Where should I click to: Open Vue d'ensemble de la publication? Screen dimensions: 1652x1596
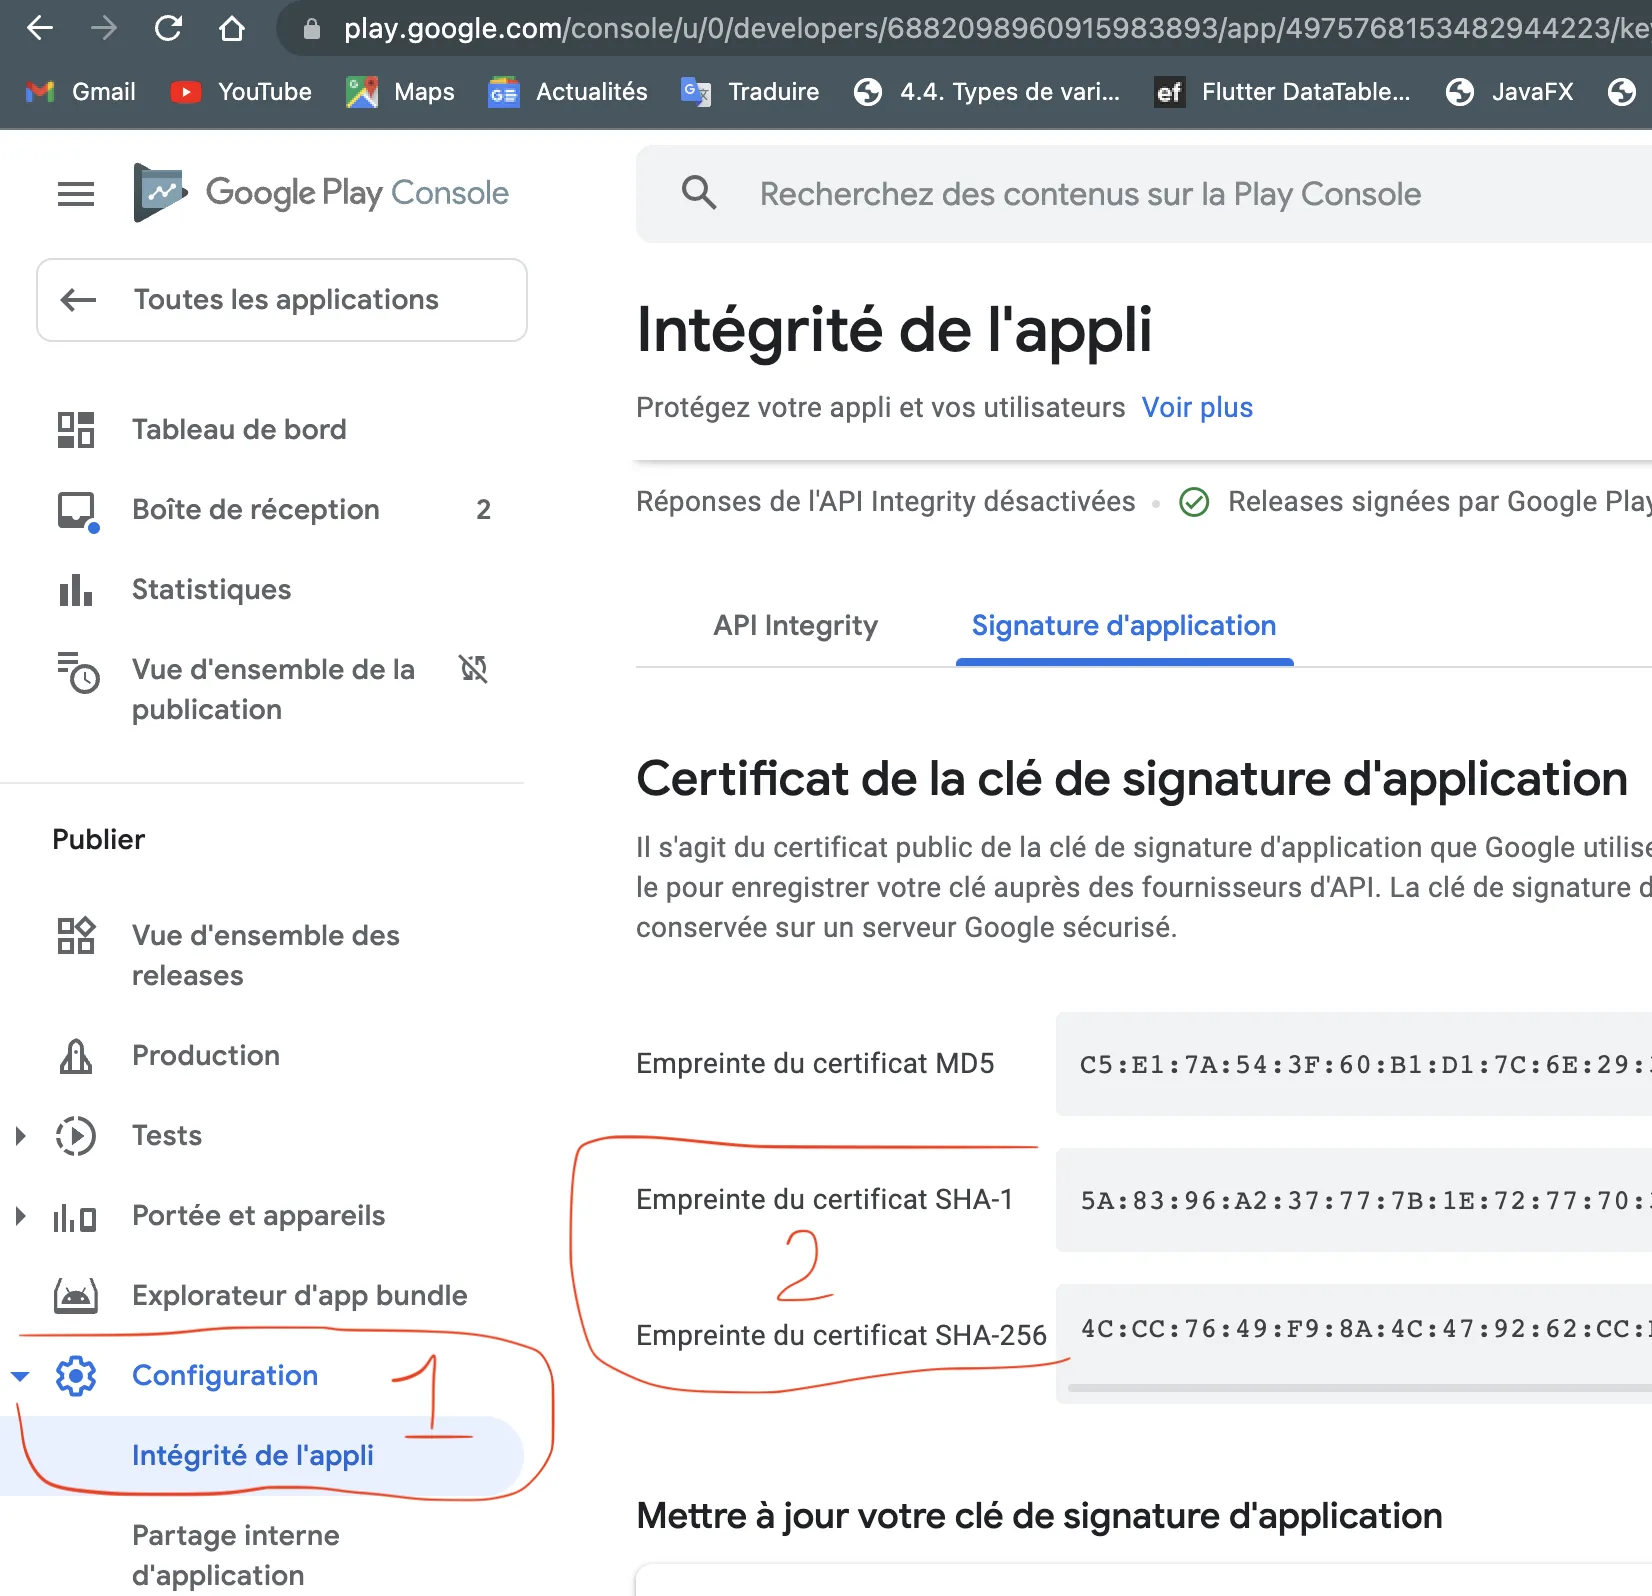point(273,690)
